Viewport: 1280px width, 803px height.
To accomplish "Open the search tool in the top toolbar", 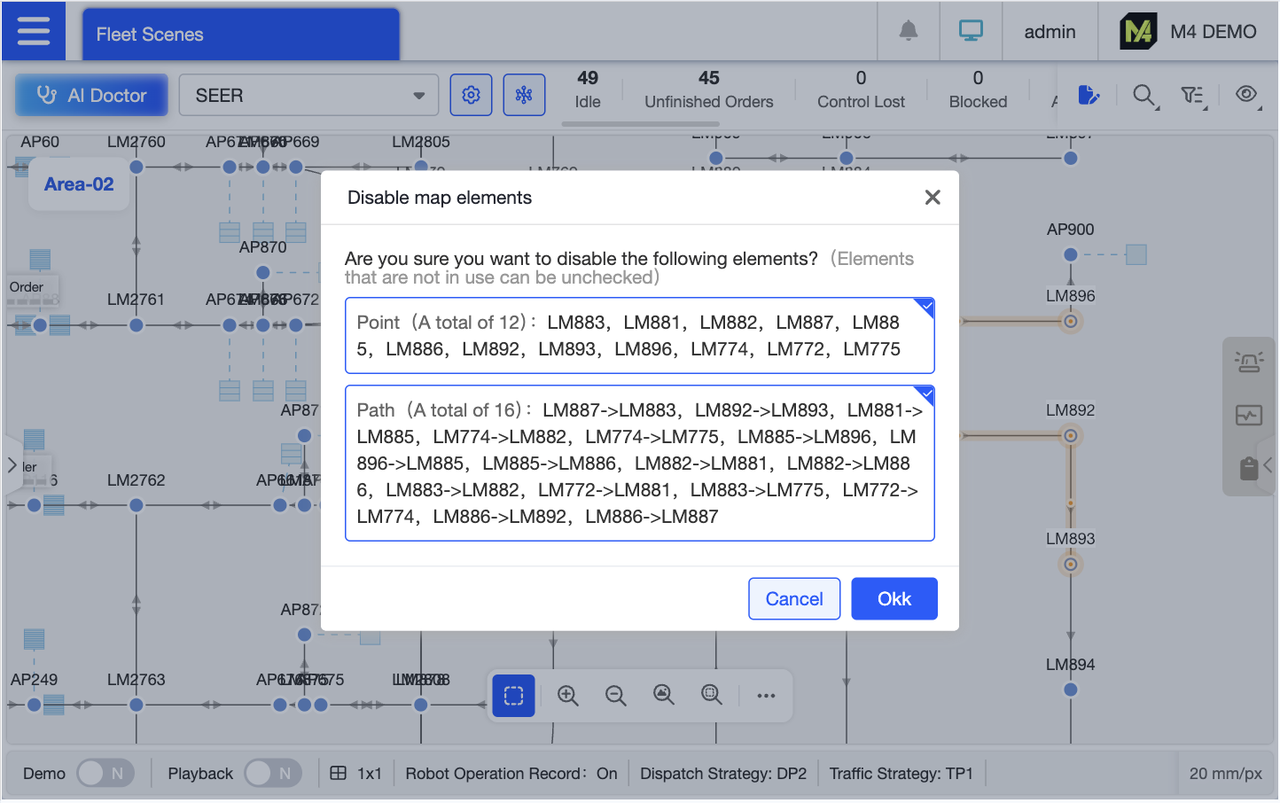I will [x=1145, y=96].
